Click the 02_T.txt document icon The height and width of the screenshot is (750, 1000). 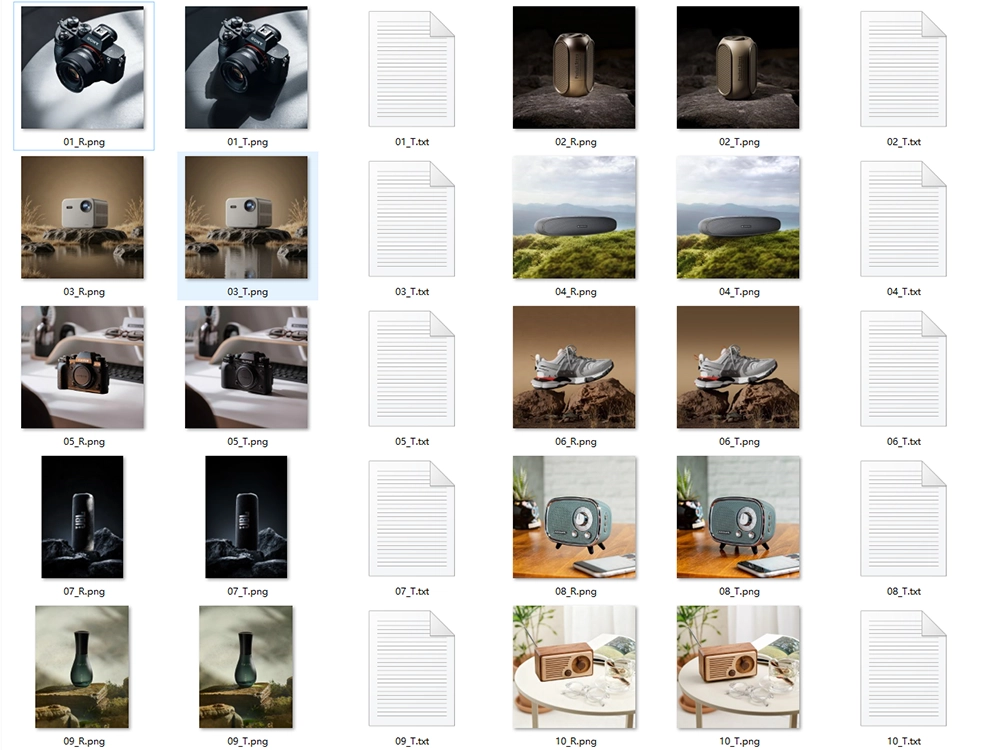click(903, 68)
